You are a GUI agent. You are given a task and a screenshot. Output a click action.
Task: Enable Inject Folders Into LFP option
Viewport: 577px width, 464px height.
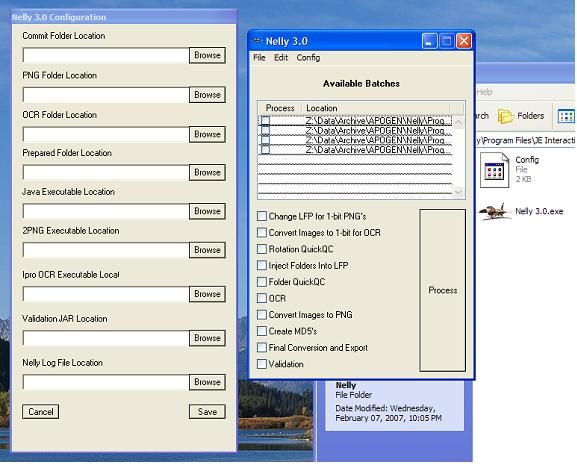[x=262, y=265]
